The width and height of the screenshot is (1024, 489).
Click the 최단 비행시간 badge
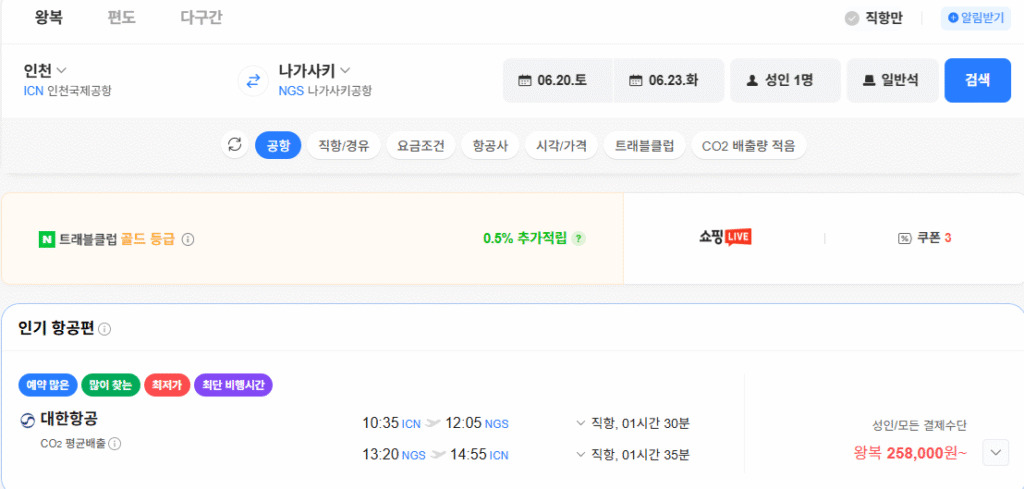point(233,385)
